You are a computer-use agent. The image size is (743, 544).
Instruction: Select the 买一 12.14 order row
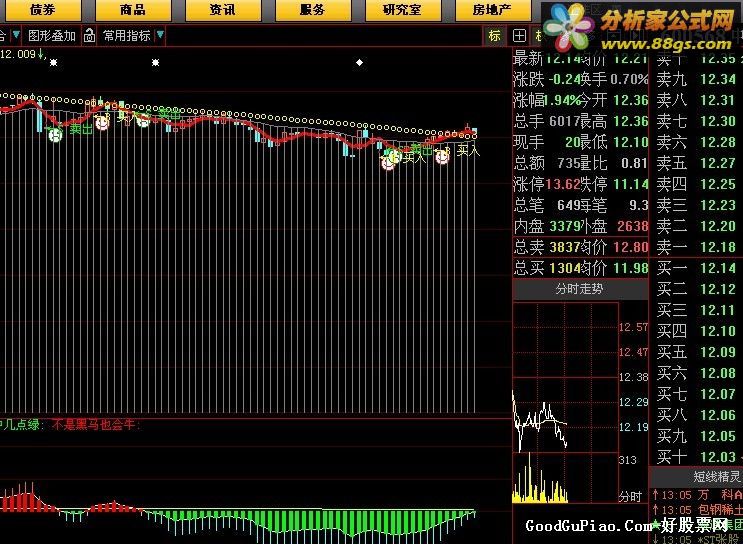[x=697, y=268]
